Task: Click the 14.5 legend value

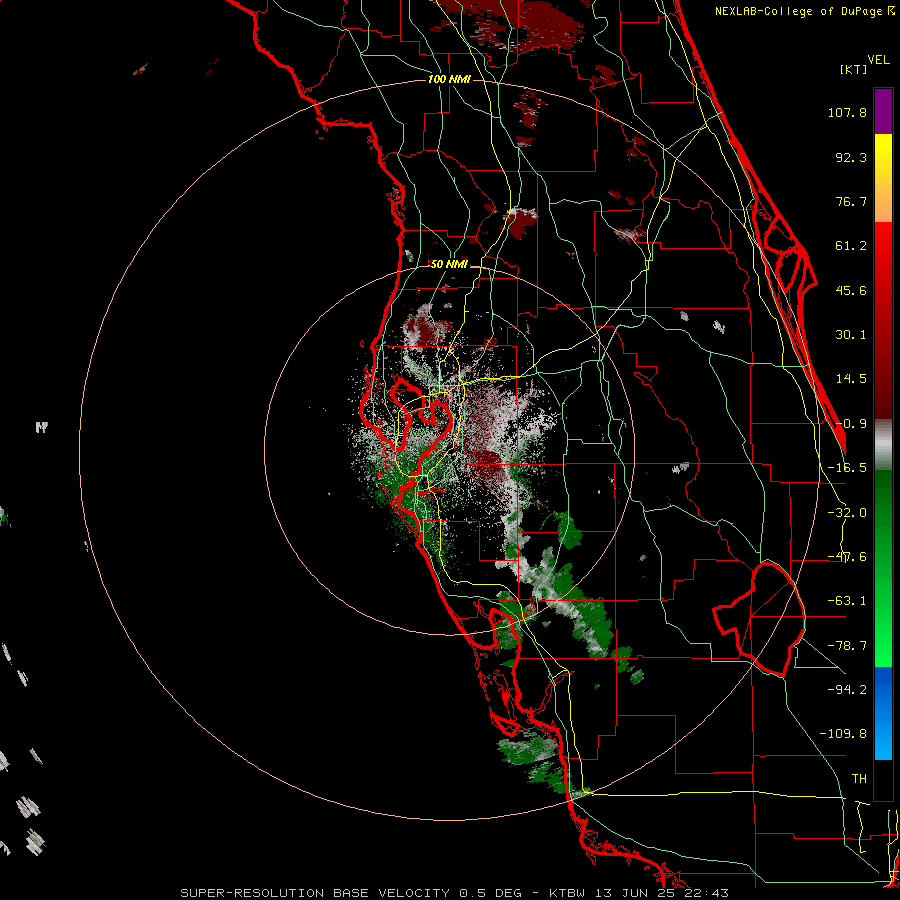Action: [851, 379]
